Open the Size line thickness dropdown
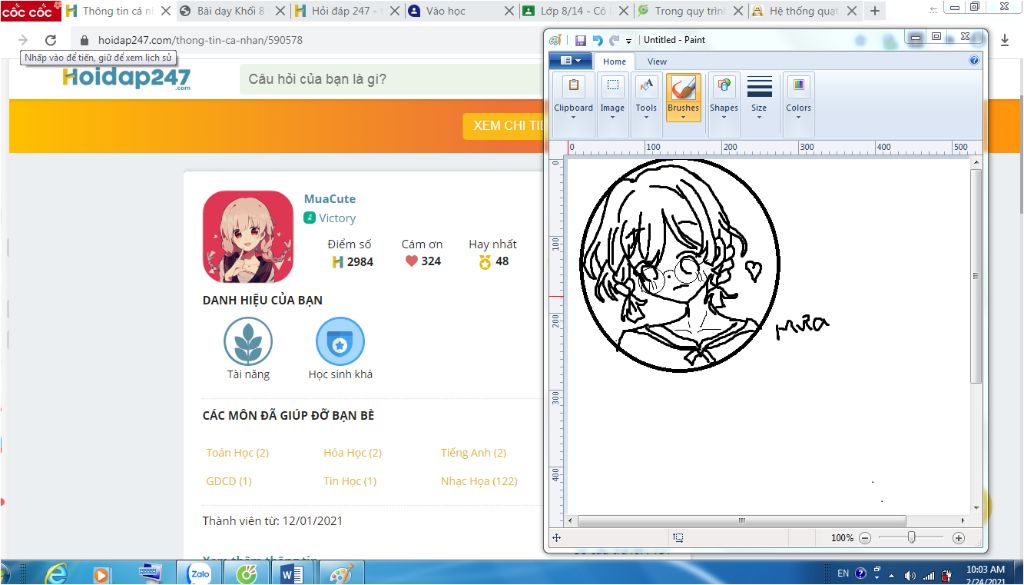This screenshot has width=1024, height=585. pyautogui.click(x=759, y=97)
